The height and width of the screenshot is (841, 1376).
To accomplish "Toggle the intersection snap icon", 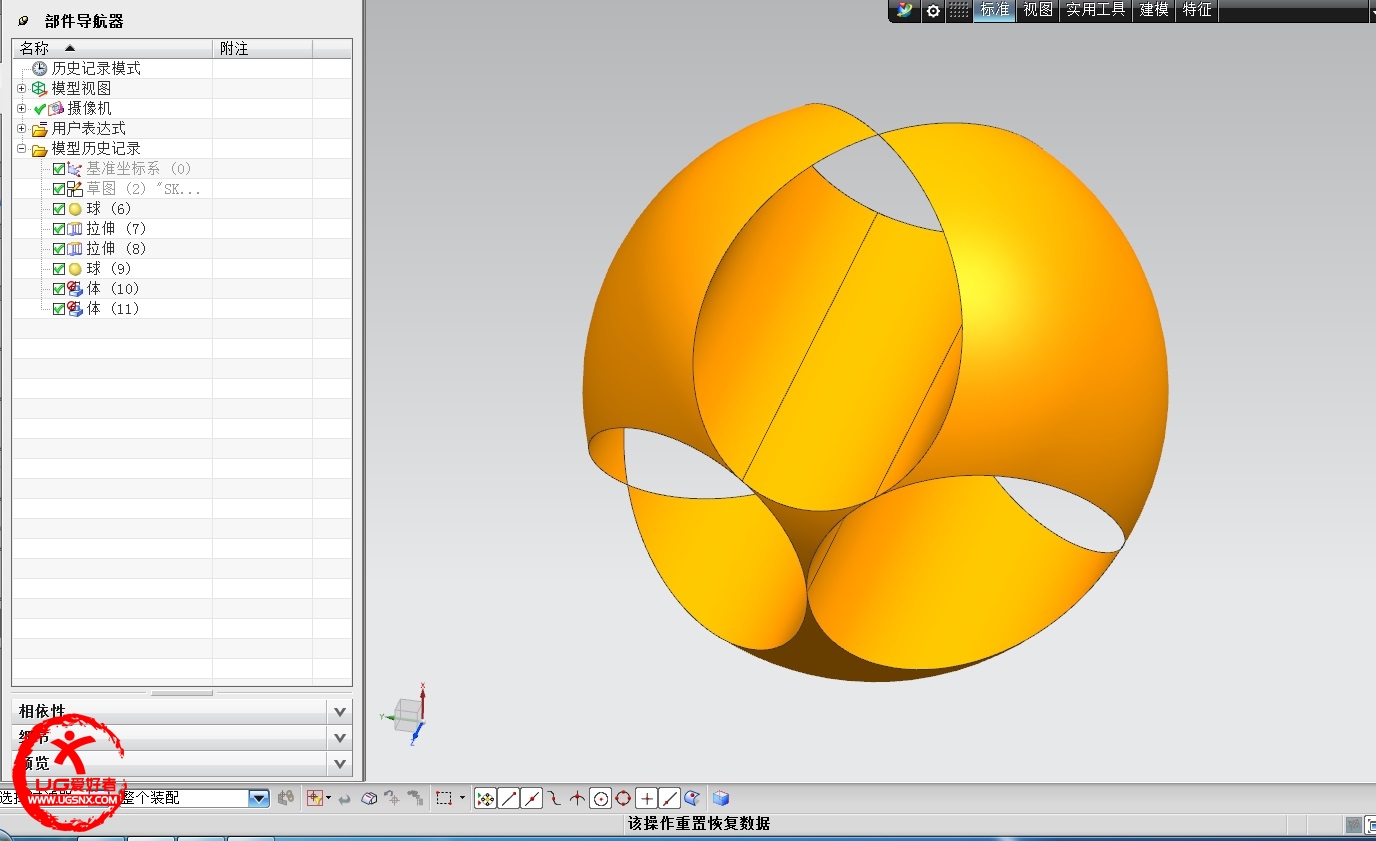I will pos(577,798).
